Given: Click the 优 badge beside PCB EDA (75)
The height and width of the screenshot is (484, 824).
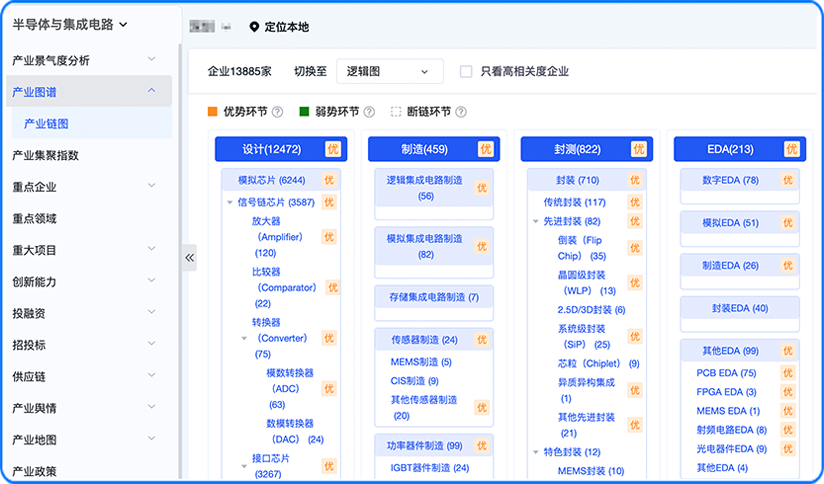Looking at the screenshot, I should 788,373.
